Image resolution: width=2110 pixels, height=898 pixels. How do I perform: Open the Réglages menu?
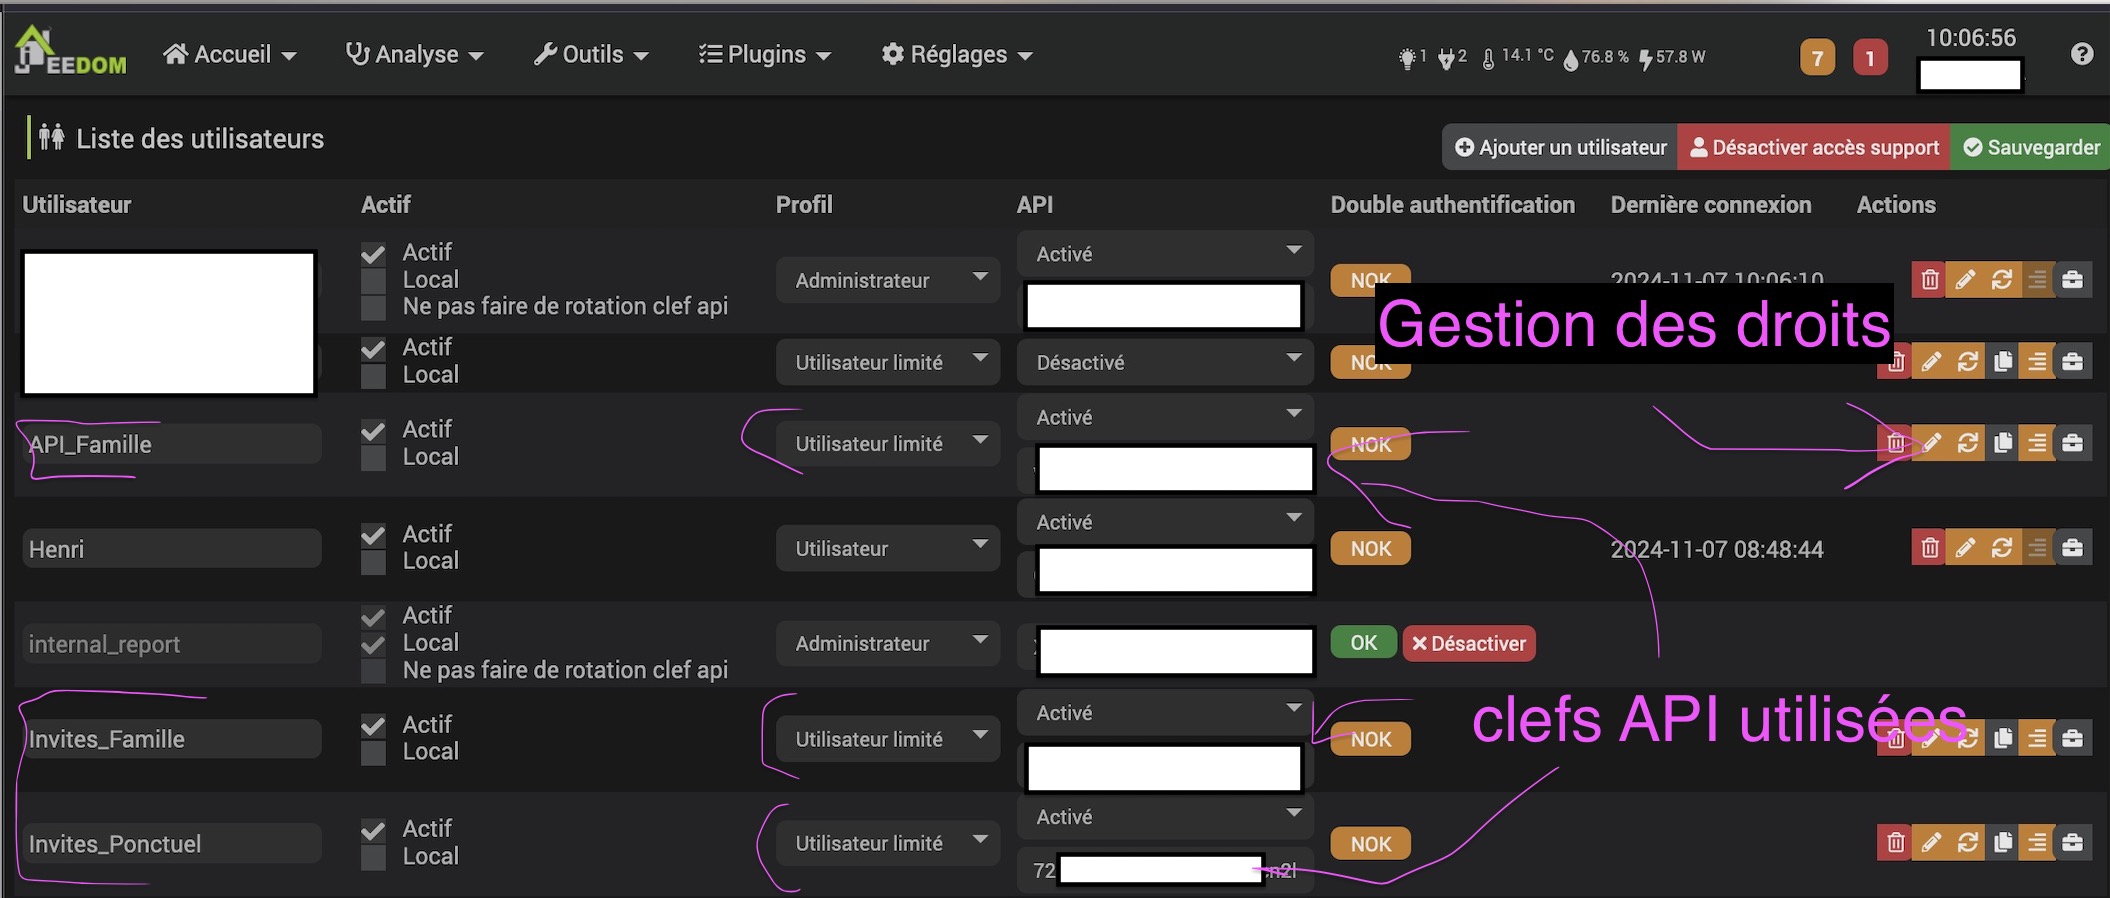click(x=957, y=55)
